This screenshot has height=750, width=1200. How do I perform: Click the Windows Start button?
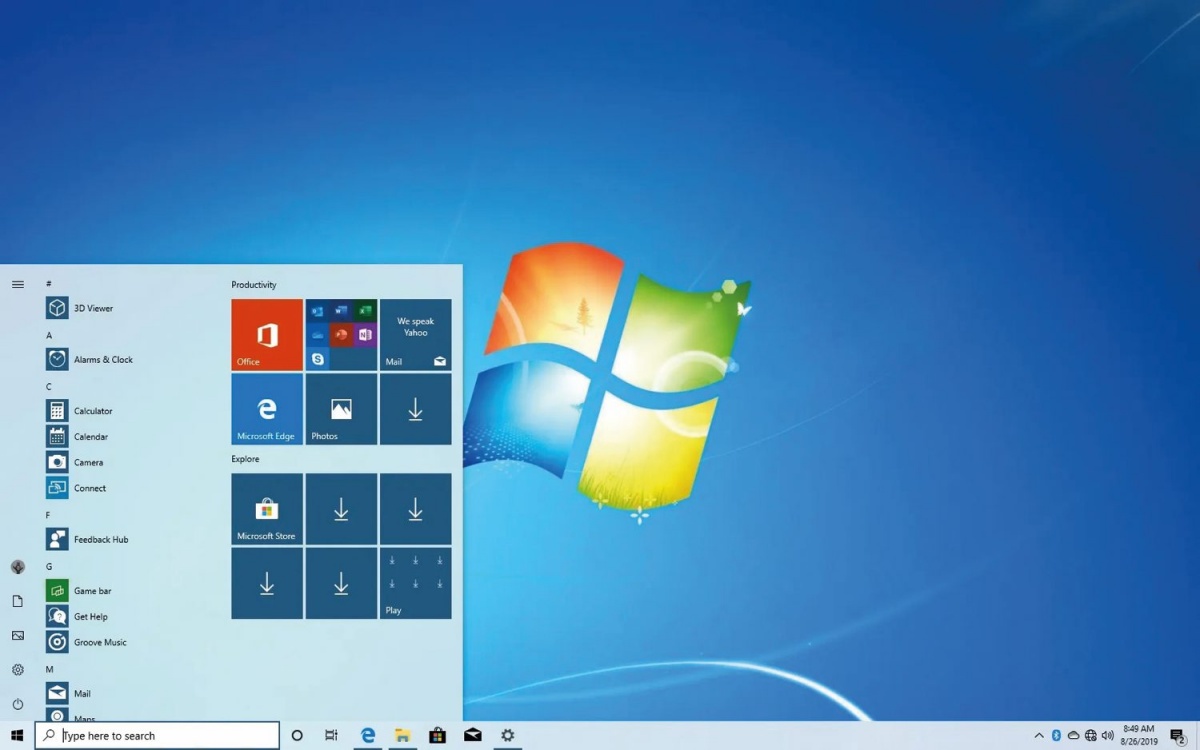(x=17, y=736)
